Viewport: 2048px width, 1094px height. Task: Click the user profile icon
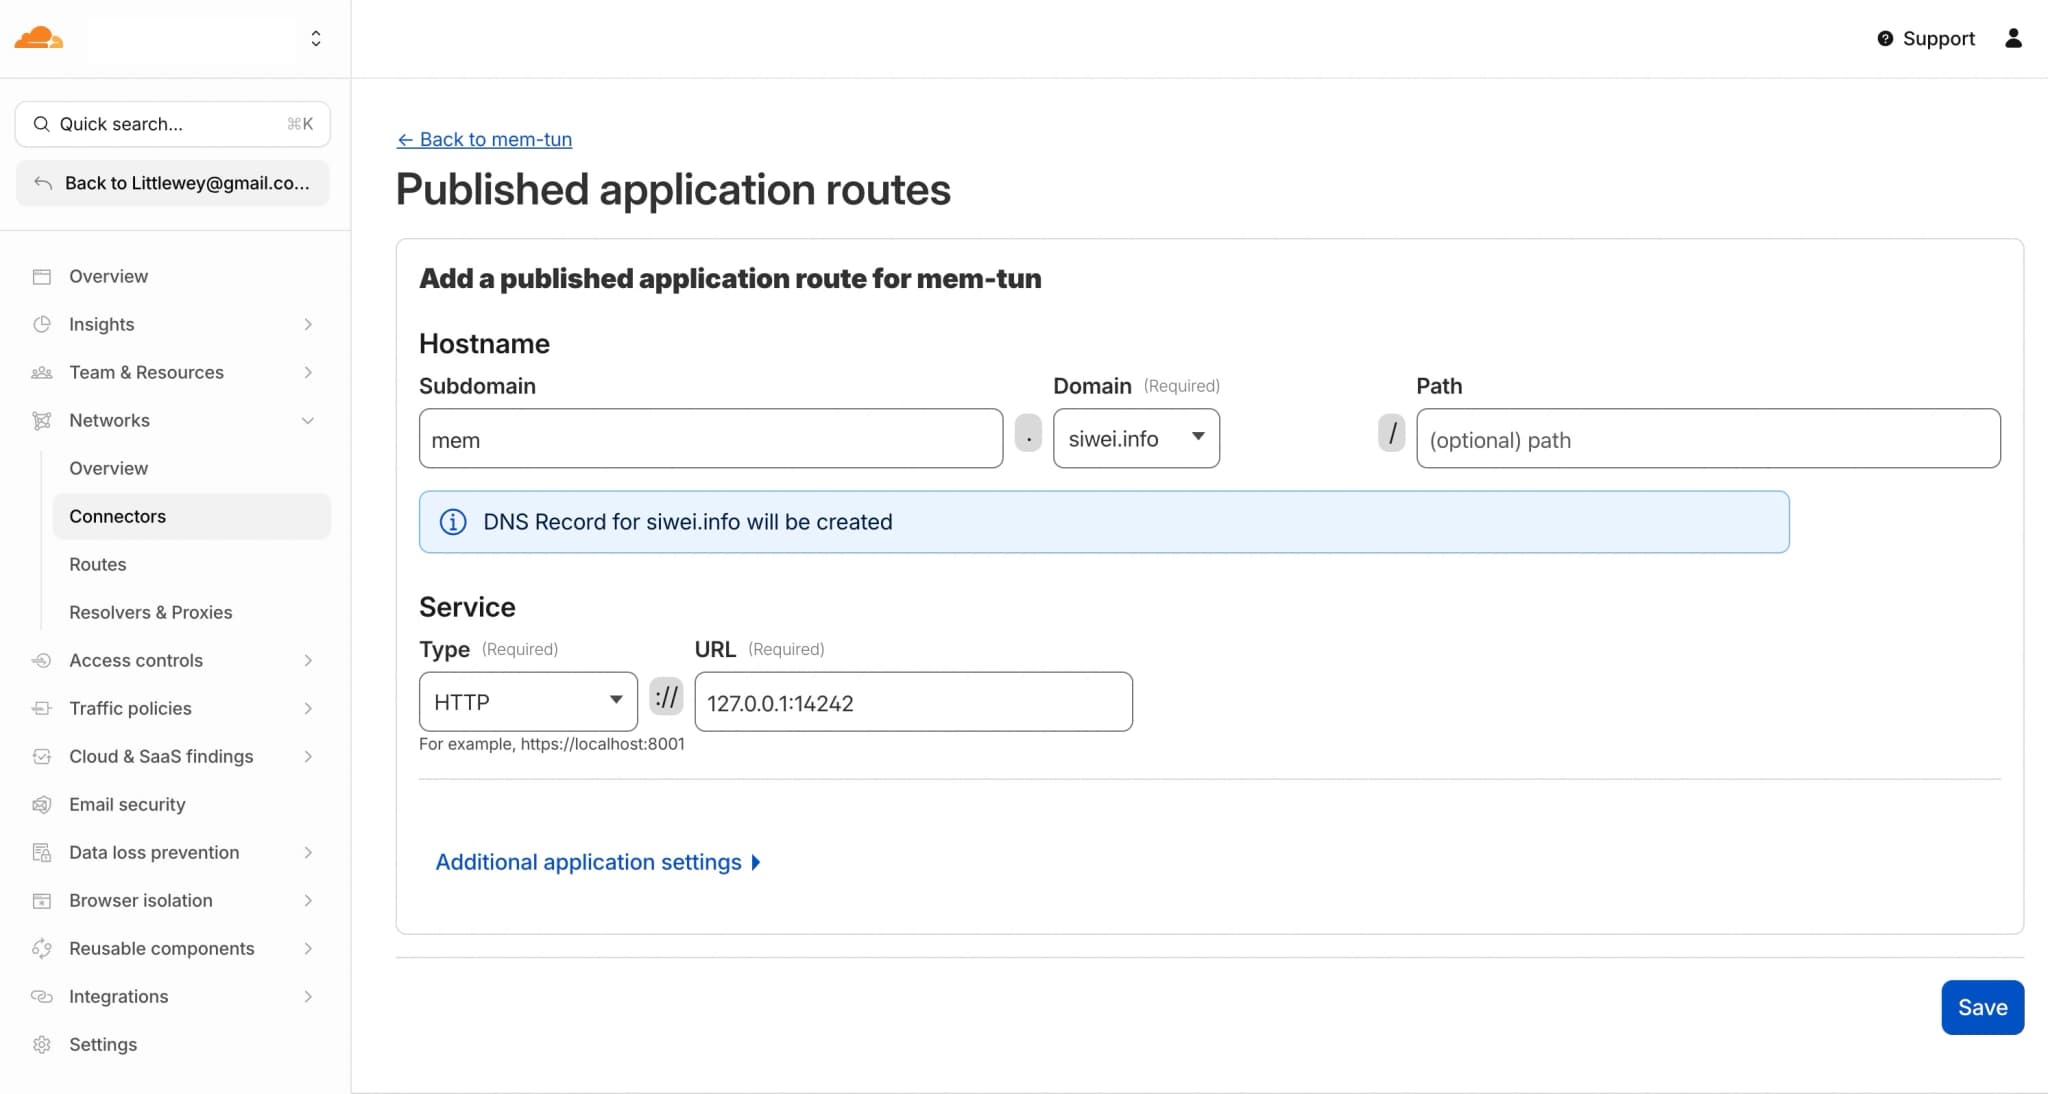pyautogui.click(x=2014, y=38)
